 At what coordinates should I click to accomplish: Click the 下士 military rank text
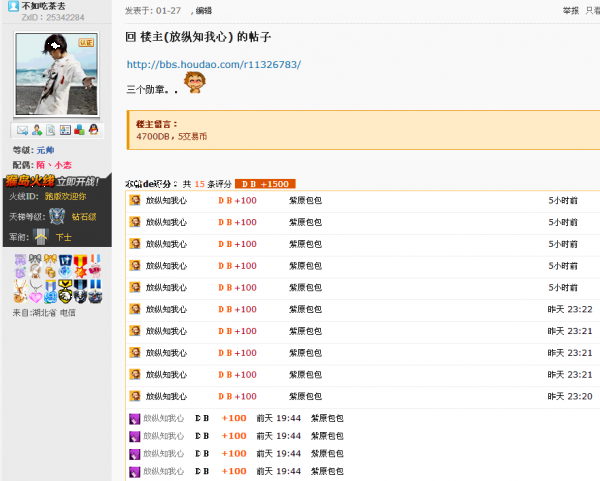[64, 237]
